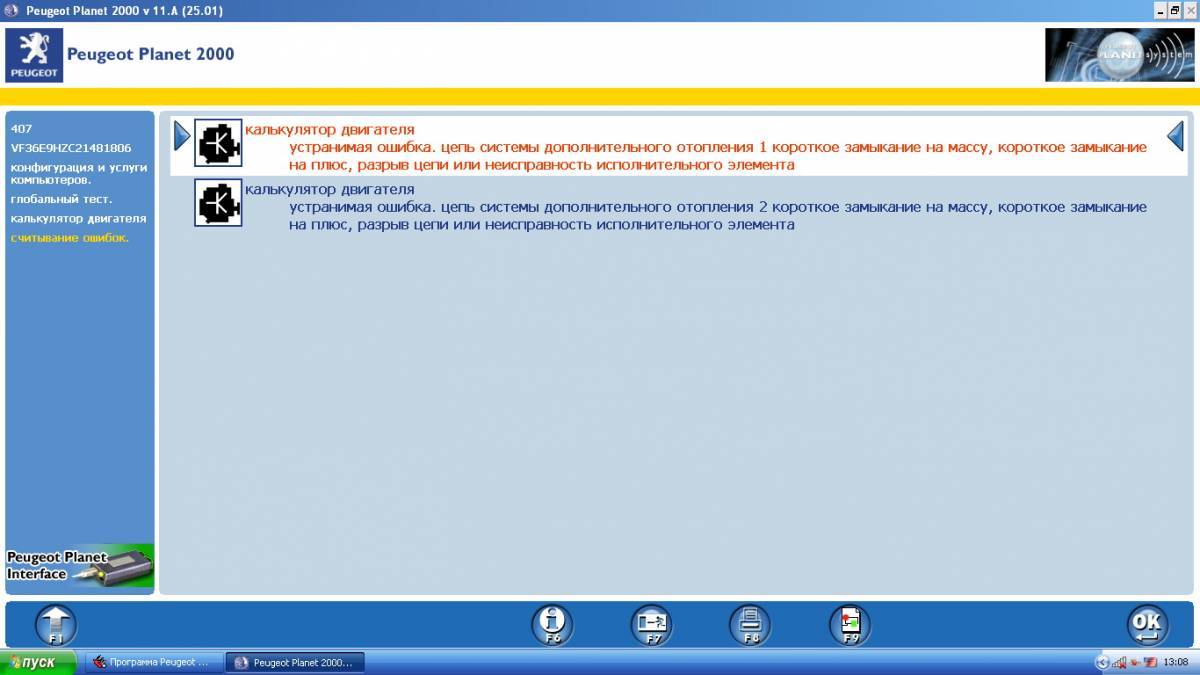Confirm with the OK button
This screenshot has width=1200, height=675.
[x=1147, y=624]
